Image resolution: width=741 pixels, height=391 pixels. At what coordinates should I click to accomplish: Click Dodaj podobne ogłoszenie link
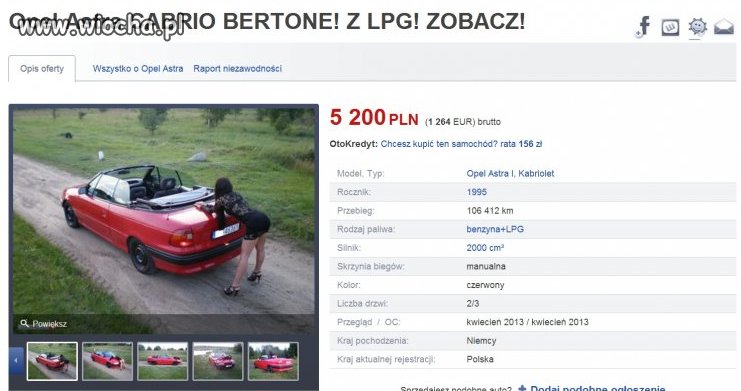coord(598,388)
